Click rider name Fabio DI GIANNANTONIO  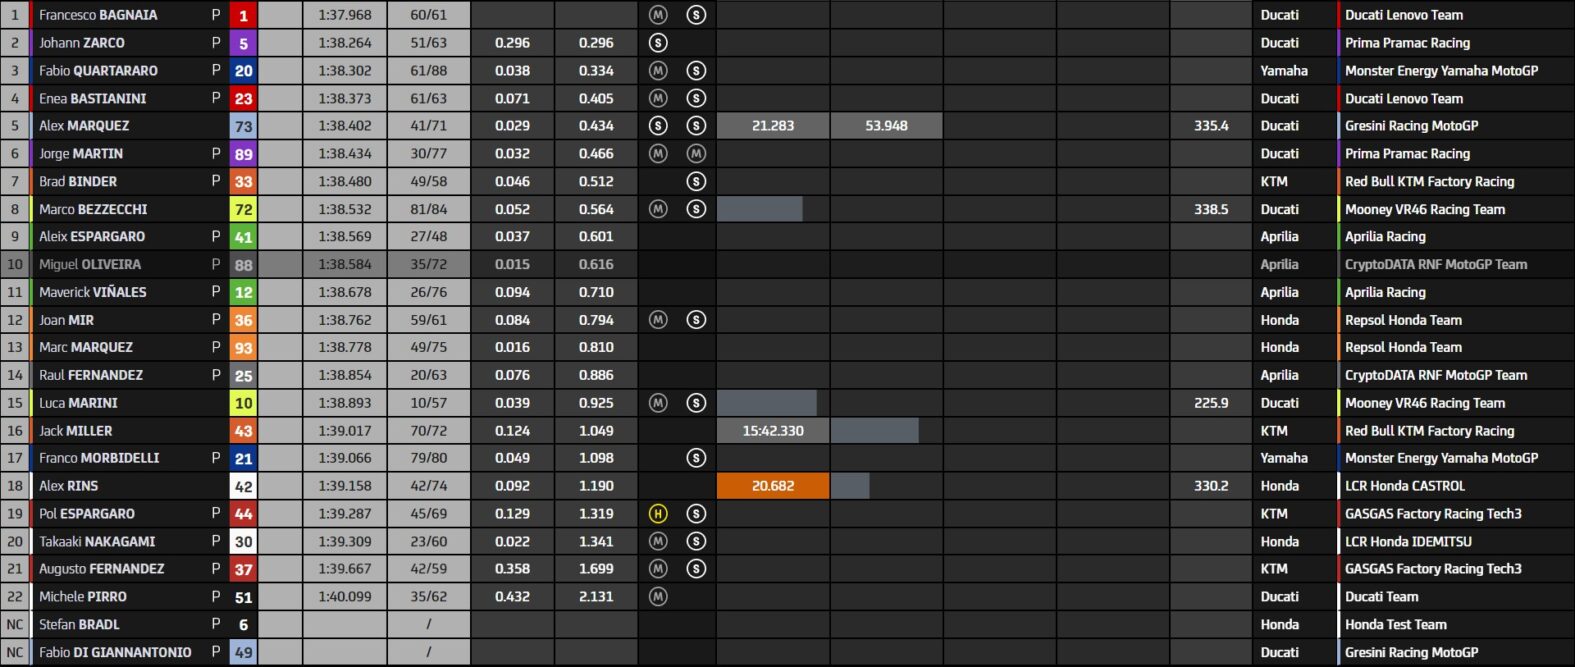point(115,652)
